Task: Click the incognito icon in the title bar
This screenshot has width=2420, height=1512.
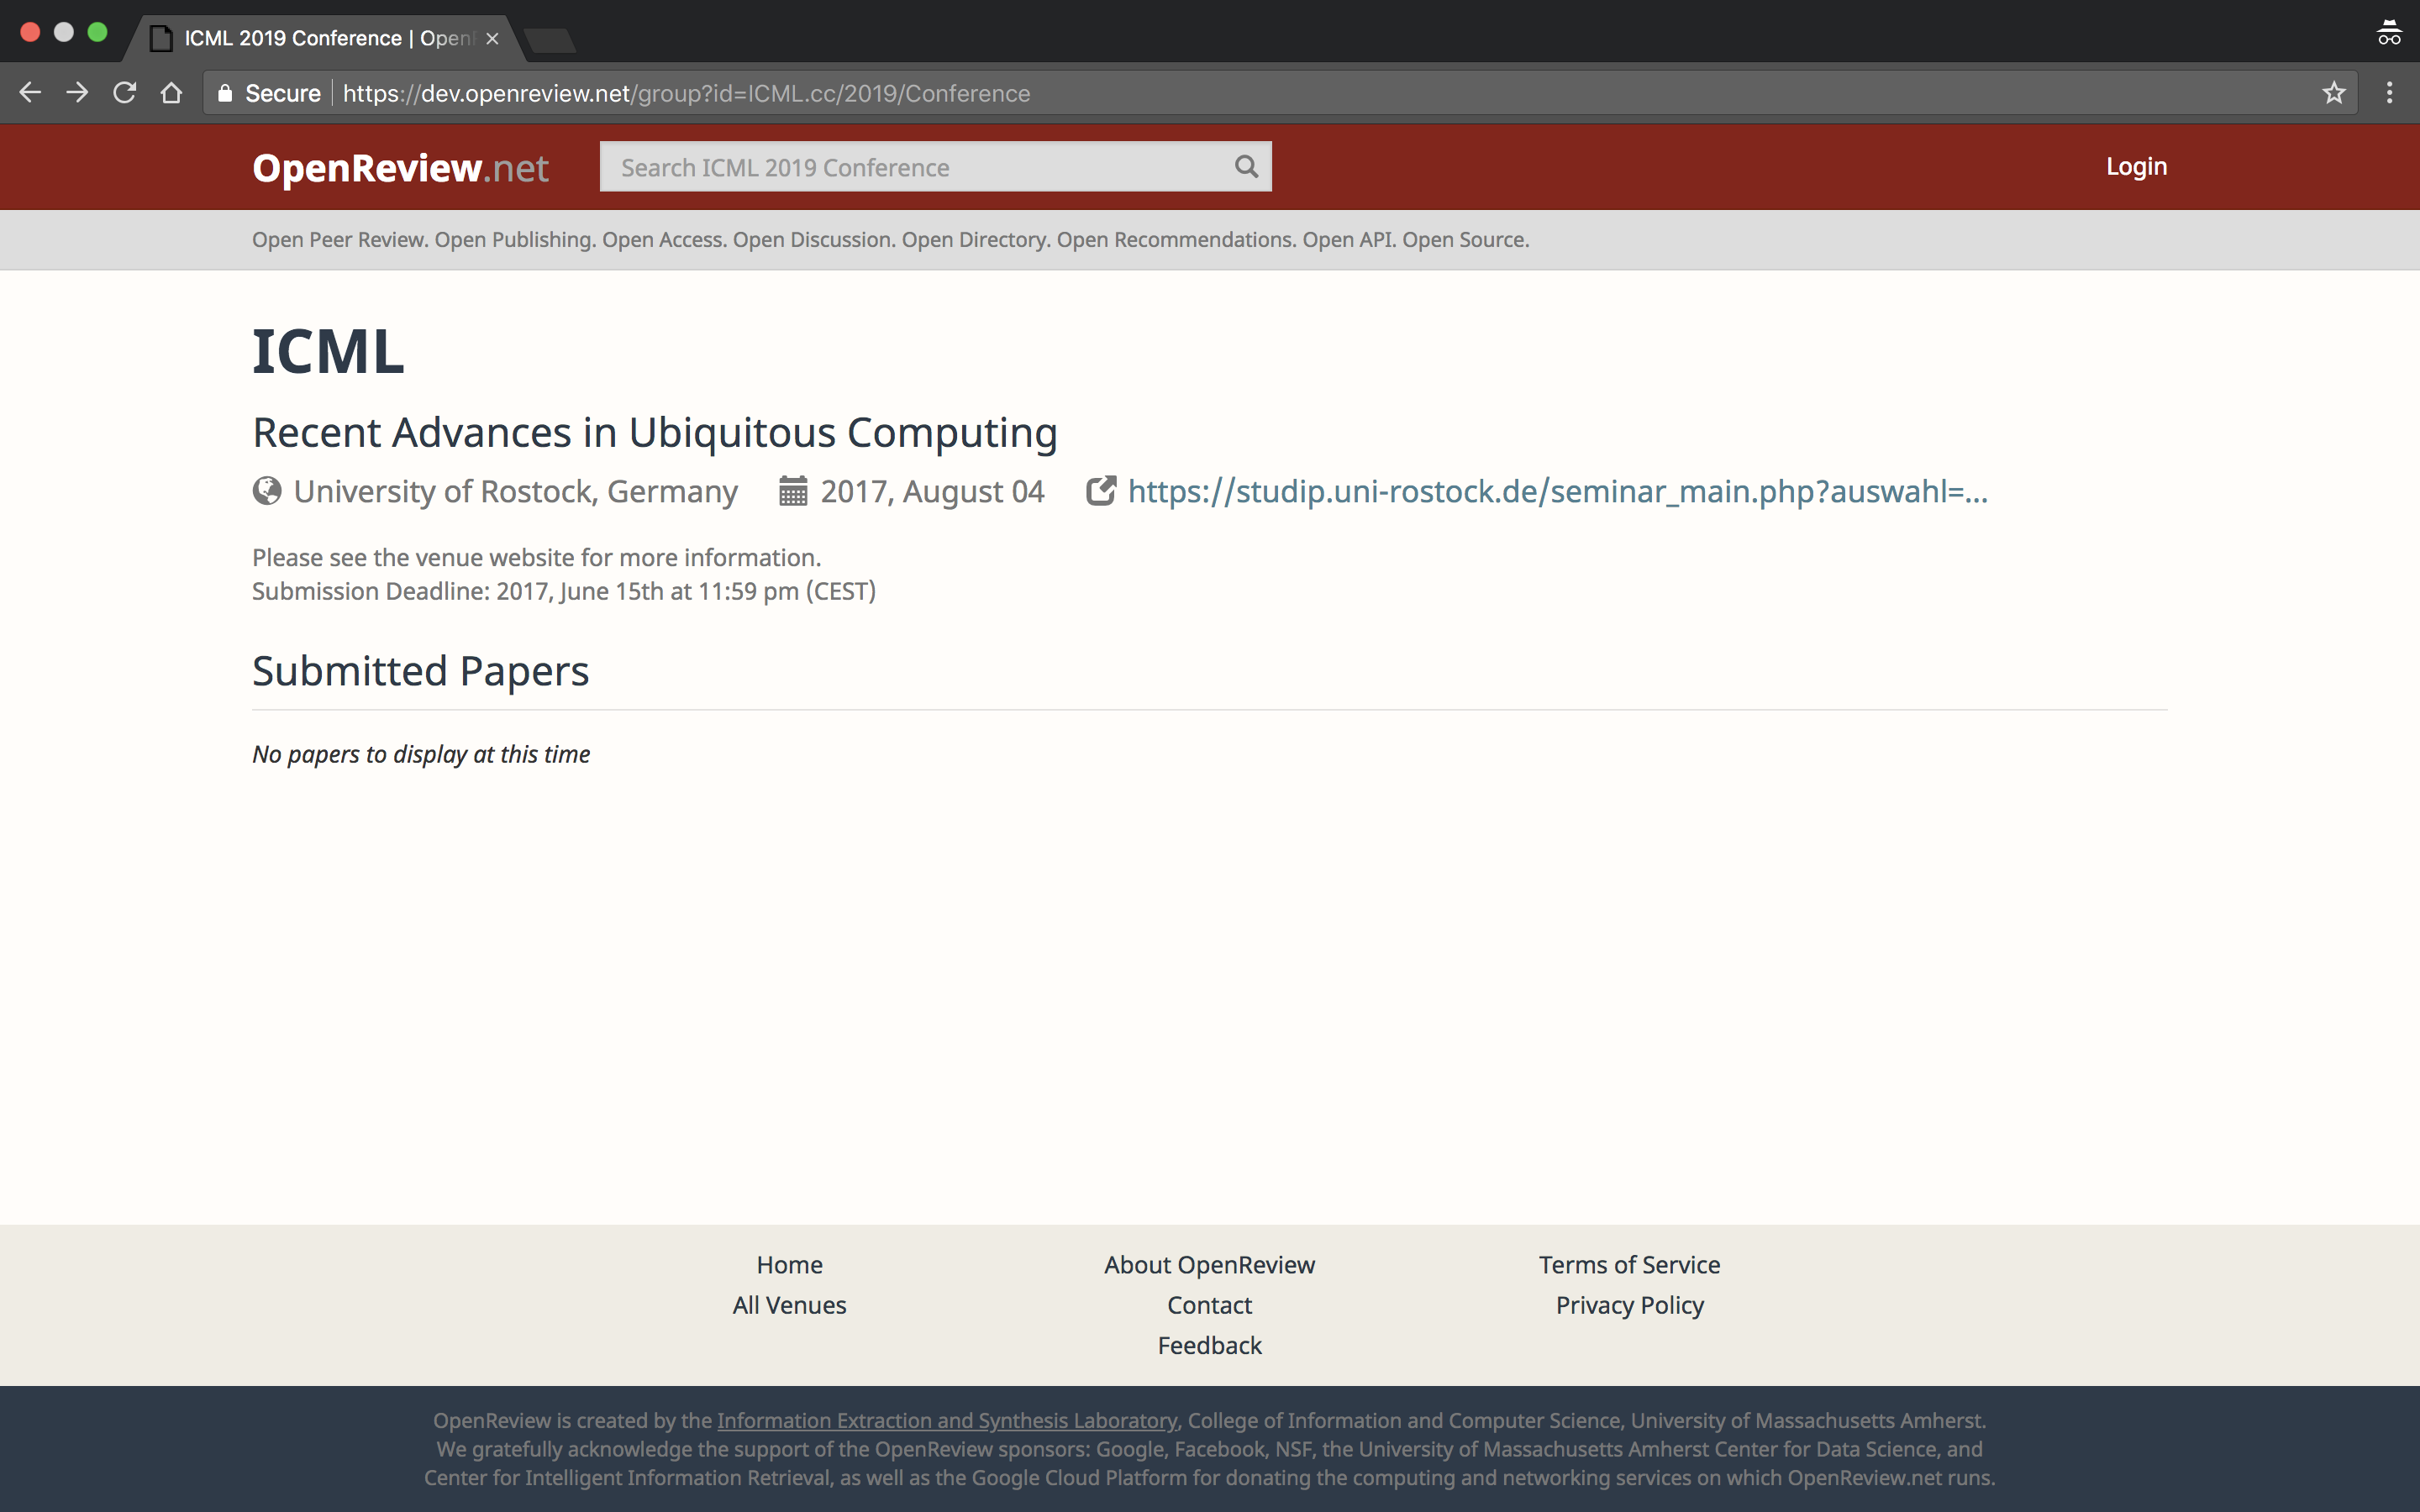Action: coord(2389,32)
